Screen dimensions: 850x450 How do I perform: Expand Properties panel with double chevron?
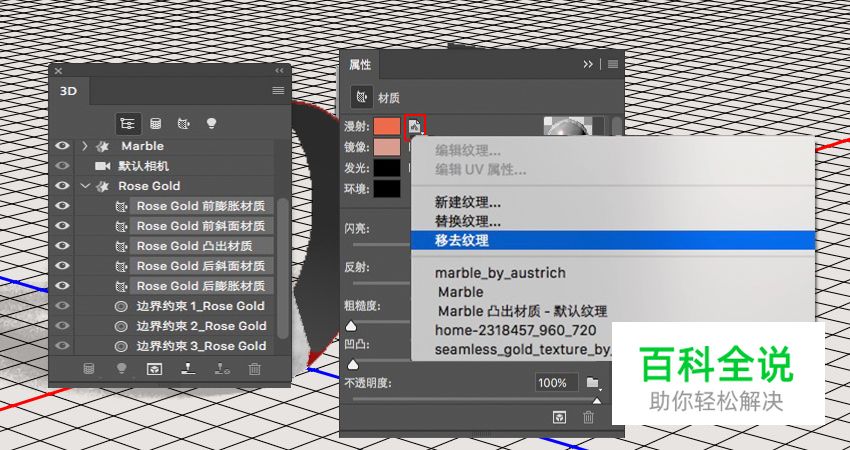pos(588,65)
